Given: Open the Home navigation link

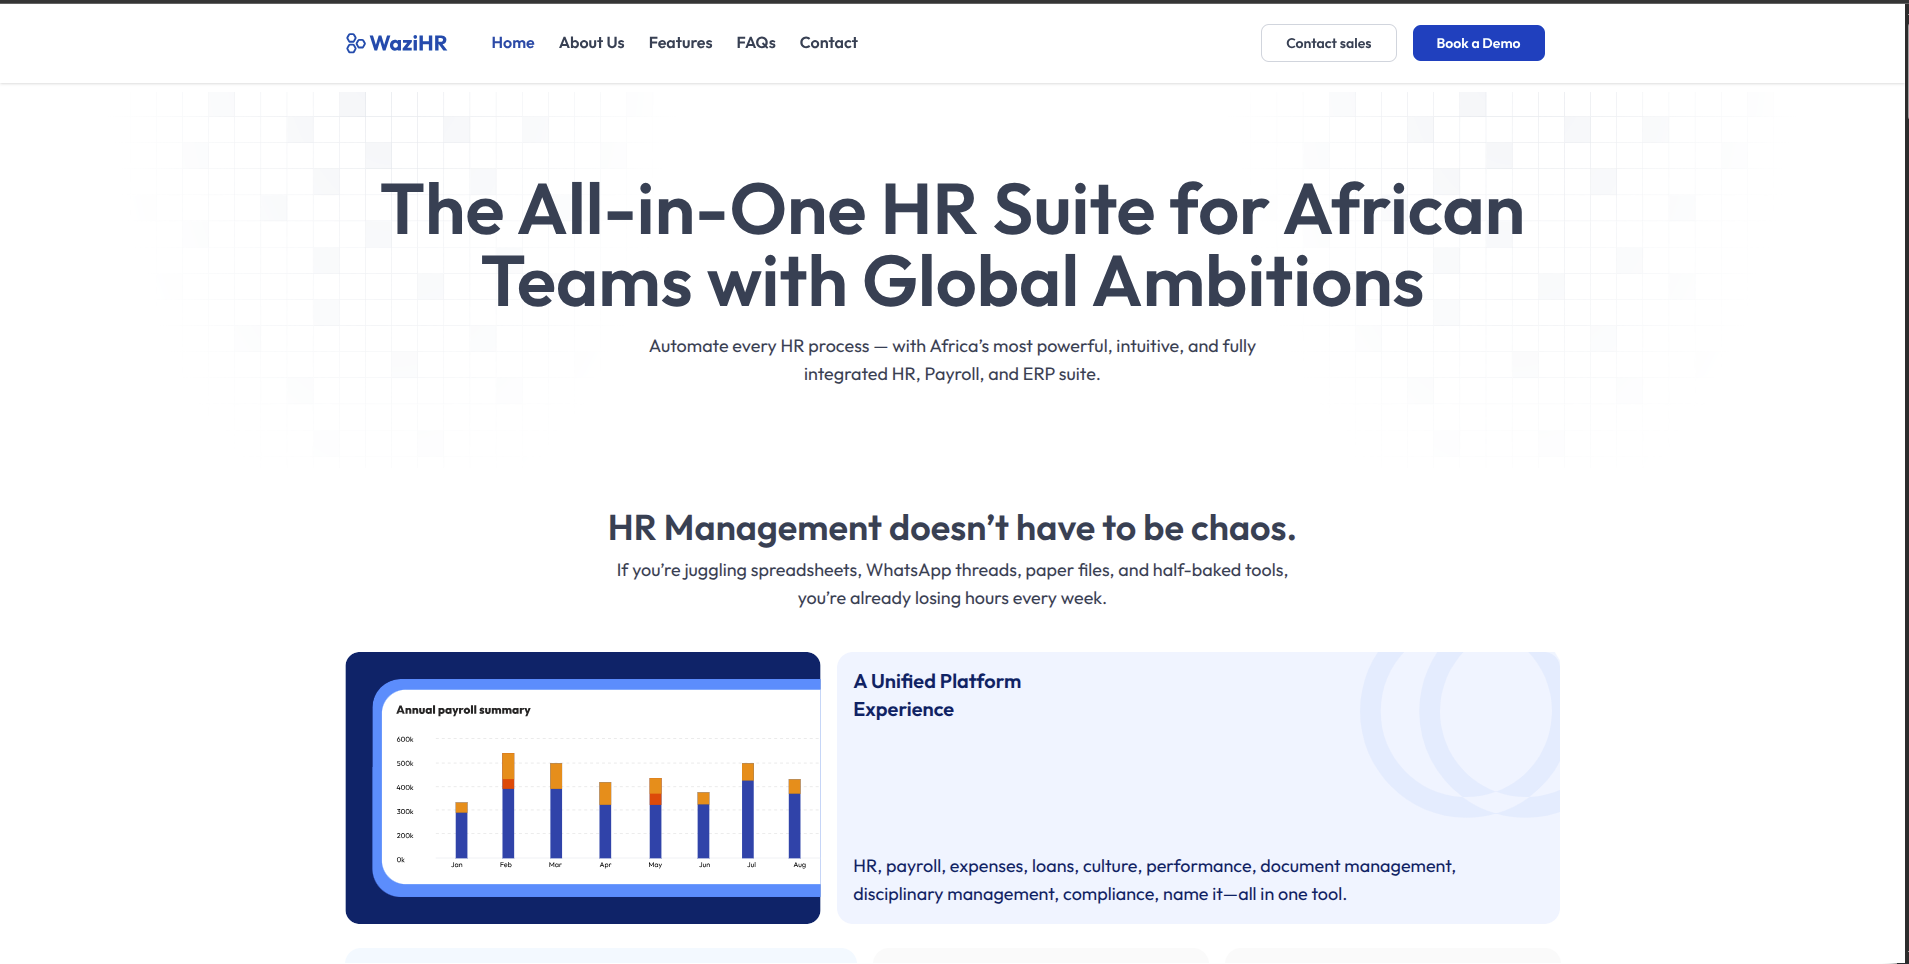Looking at the screenshot, I should point(512,43).
